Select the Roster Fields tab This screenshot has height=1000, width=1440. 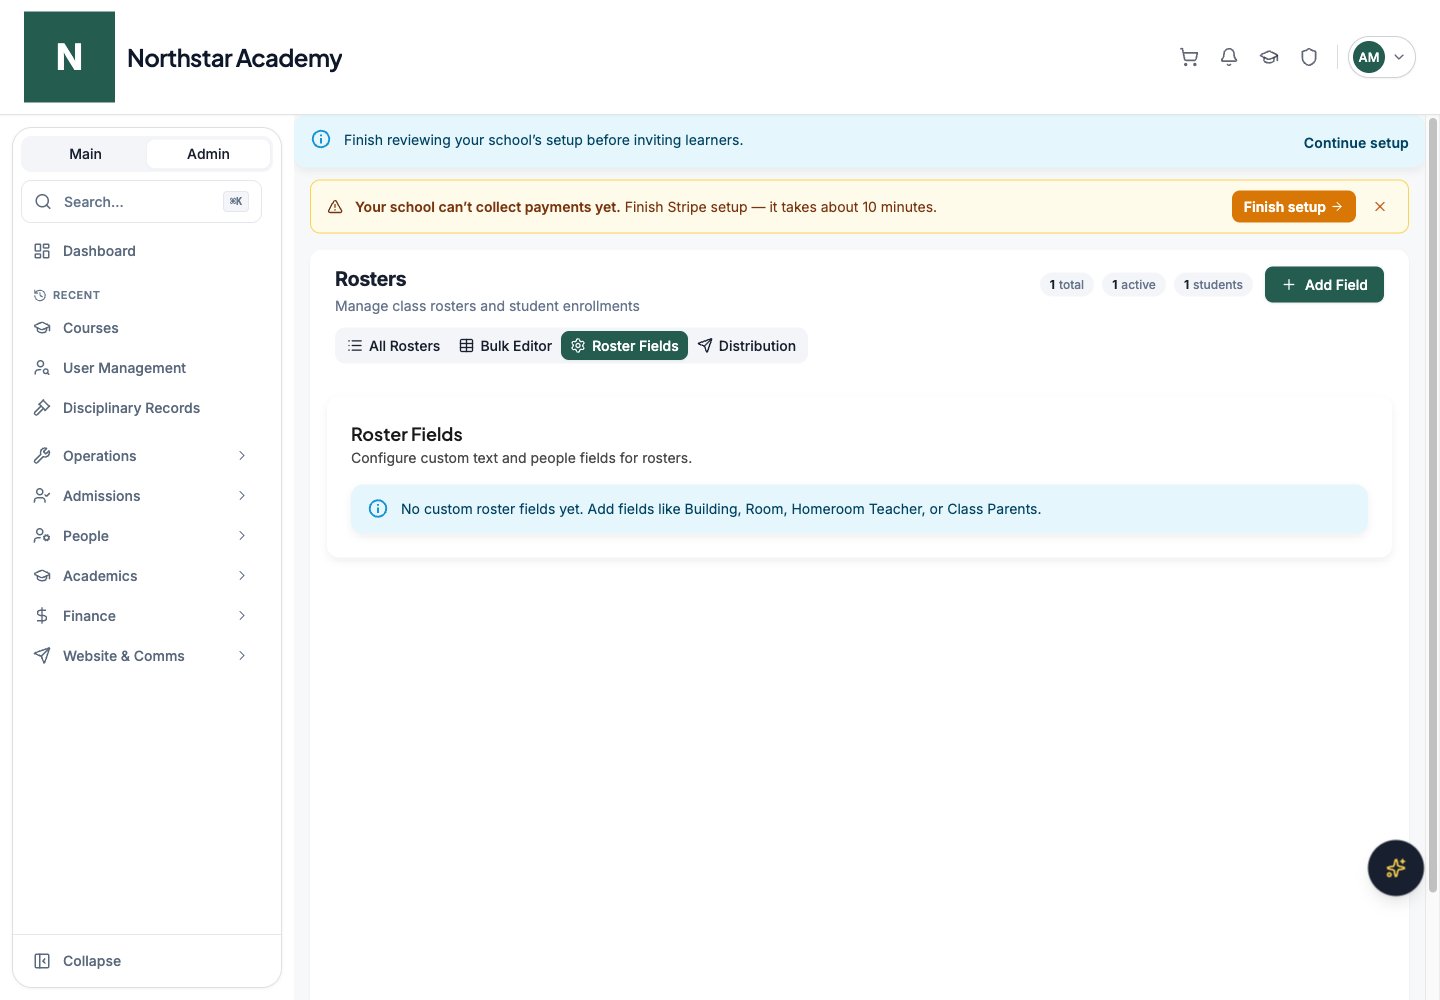click(x=624, y=346)
